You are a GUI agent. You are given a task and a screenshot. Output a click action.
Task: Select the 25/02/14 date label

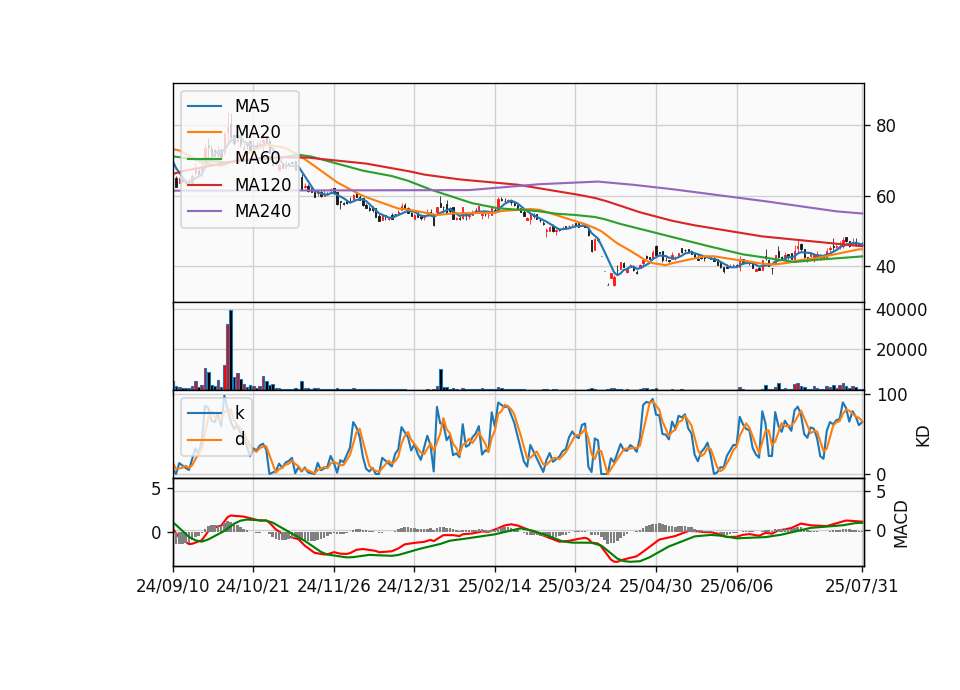495,586
